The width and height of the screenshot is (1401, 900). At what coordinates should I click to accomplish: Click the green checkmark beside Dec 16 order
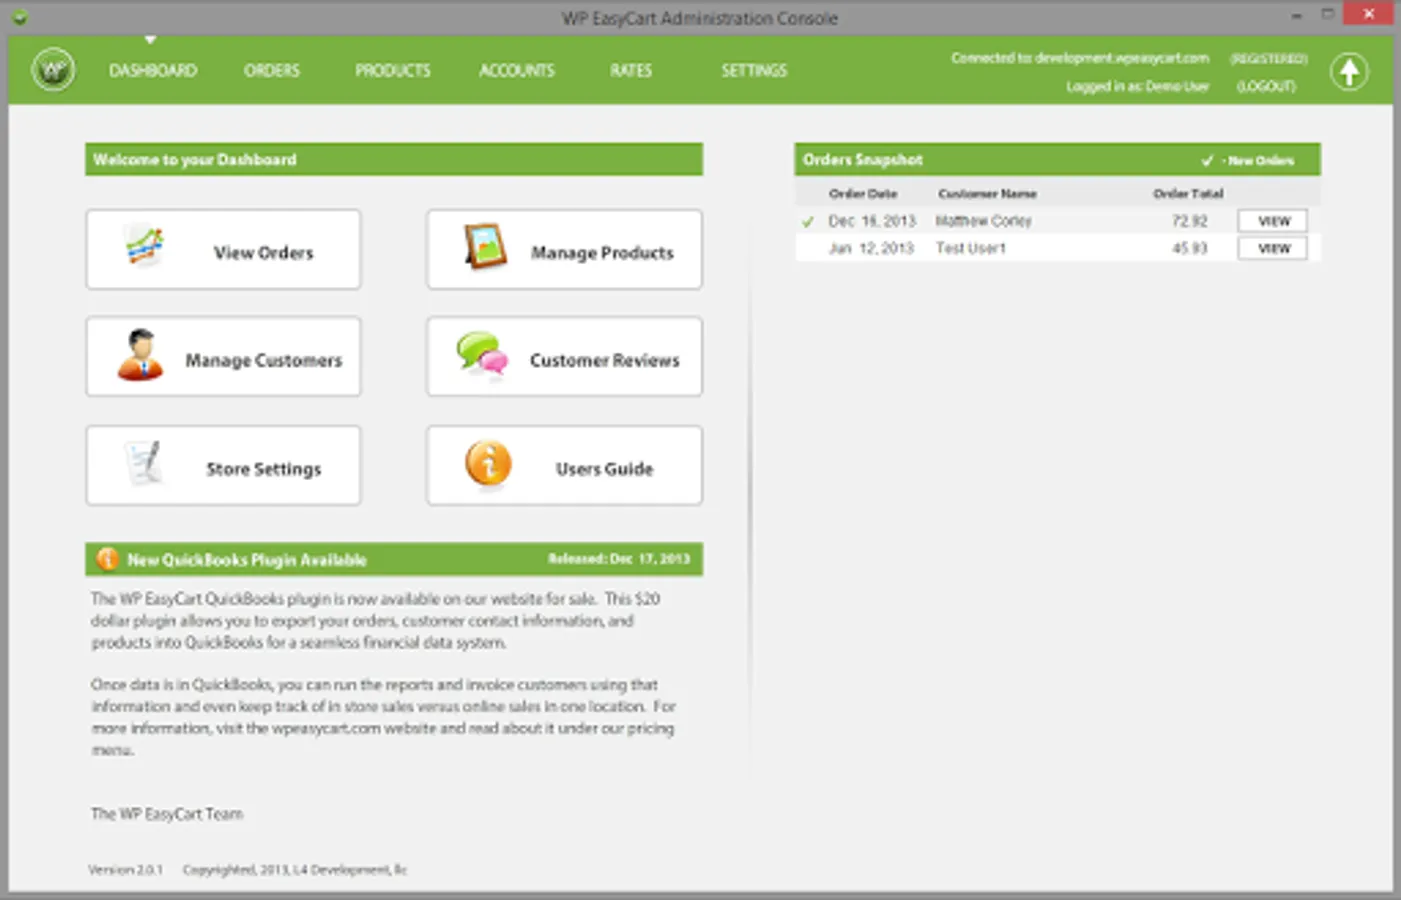click(808, 221)
